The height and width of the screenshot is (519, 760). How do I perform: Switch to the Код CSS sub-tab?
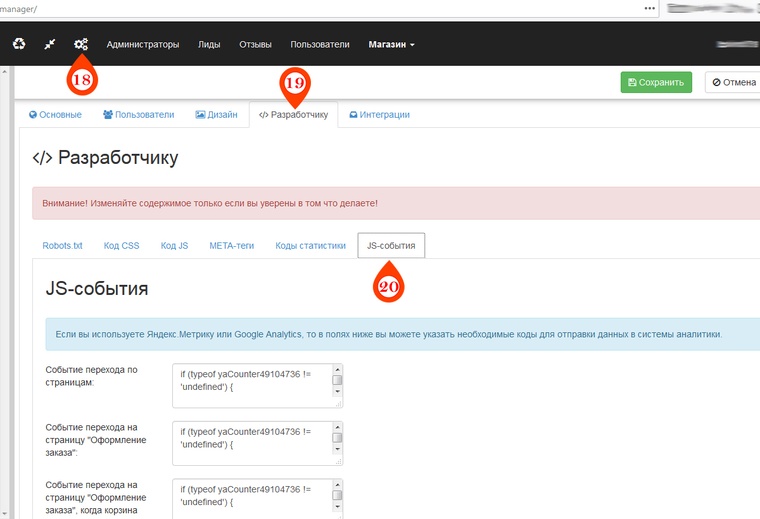pos(122,245)
